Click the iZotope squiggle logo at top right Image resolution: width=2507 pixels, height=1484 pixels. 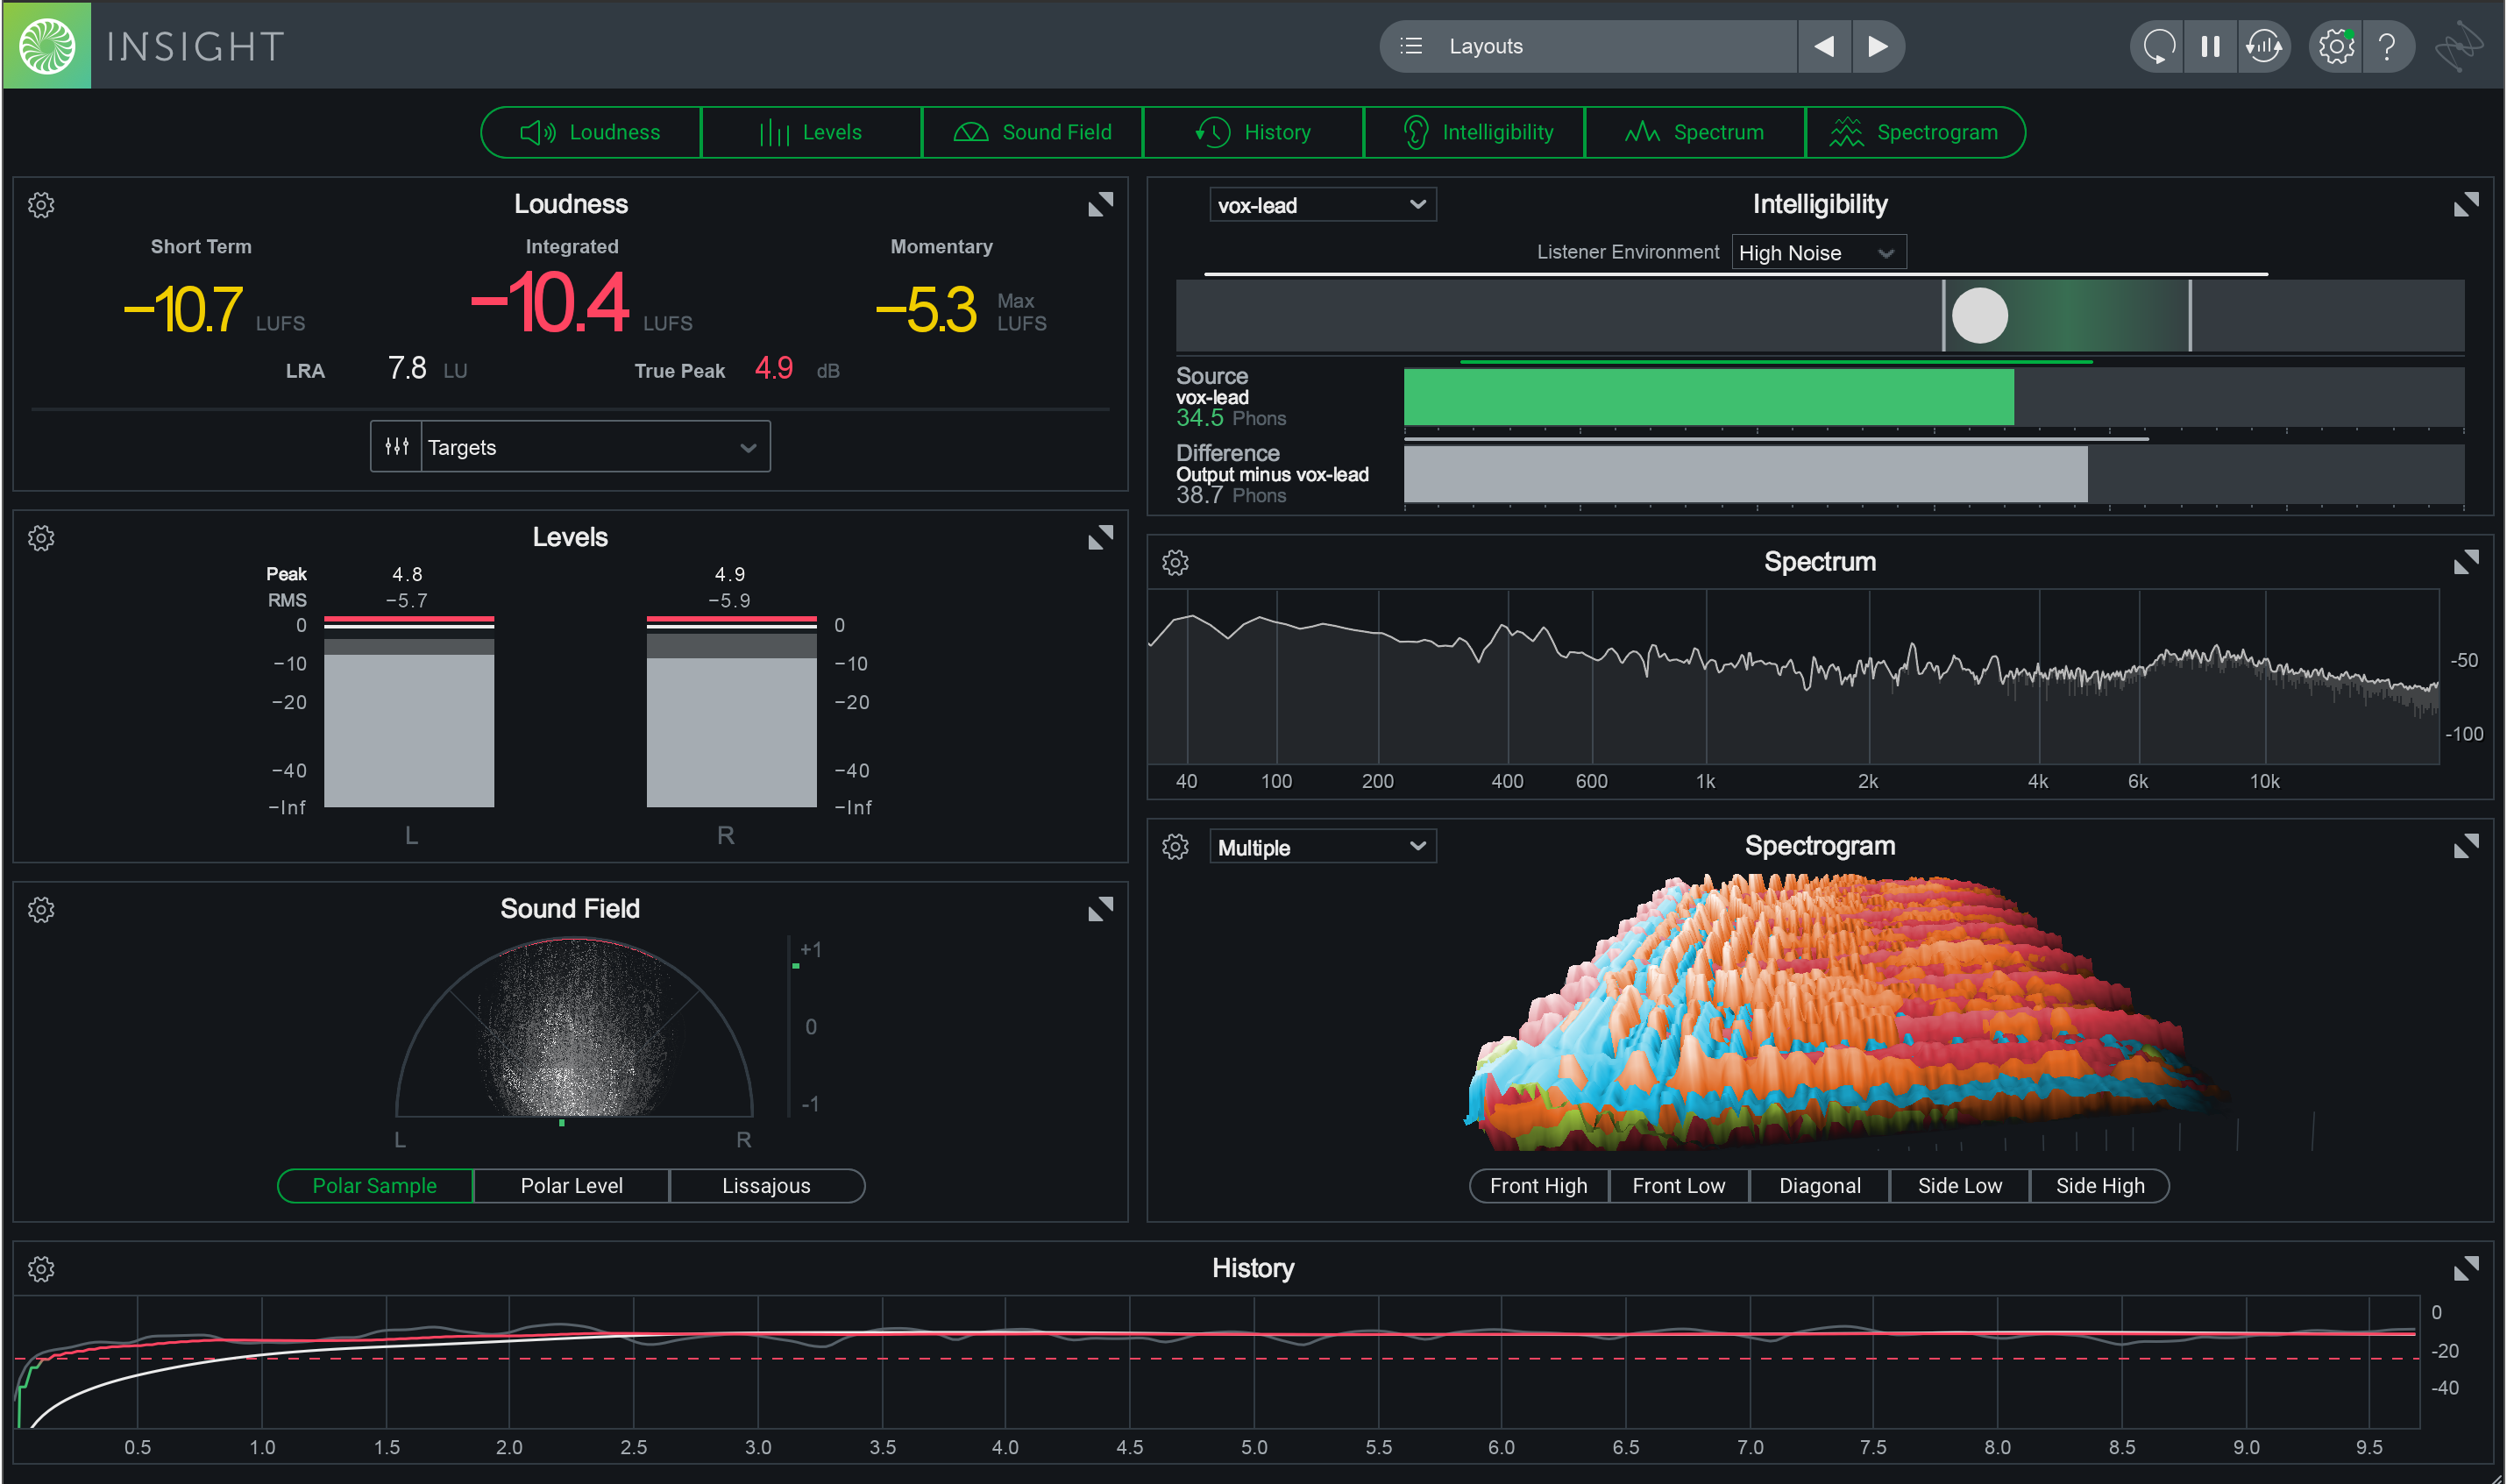click(x=2459, y=46)
